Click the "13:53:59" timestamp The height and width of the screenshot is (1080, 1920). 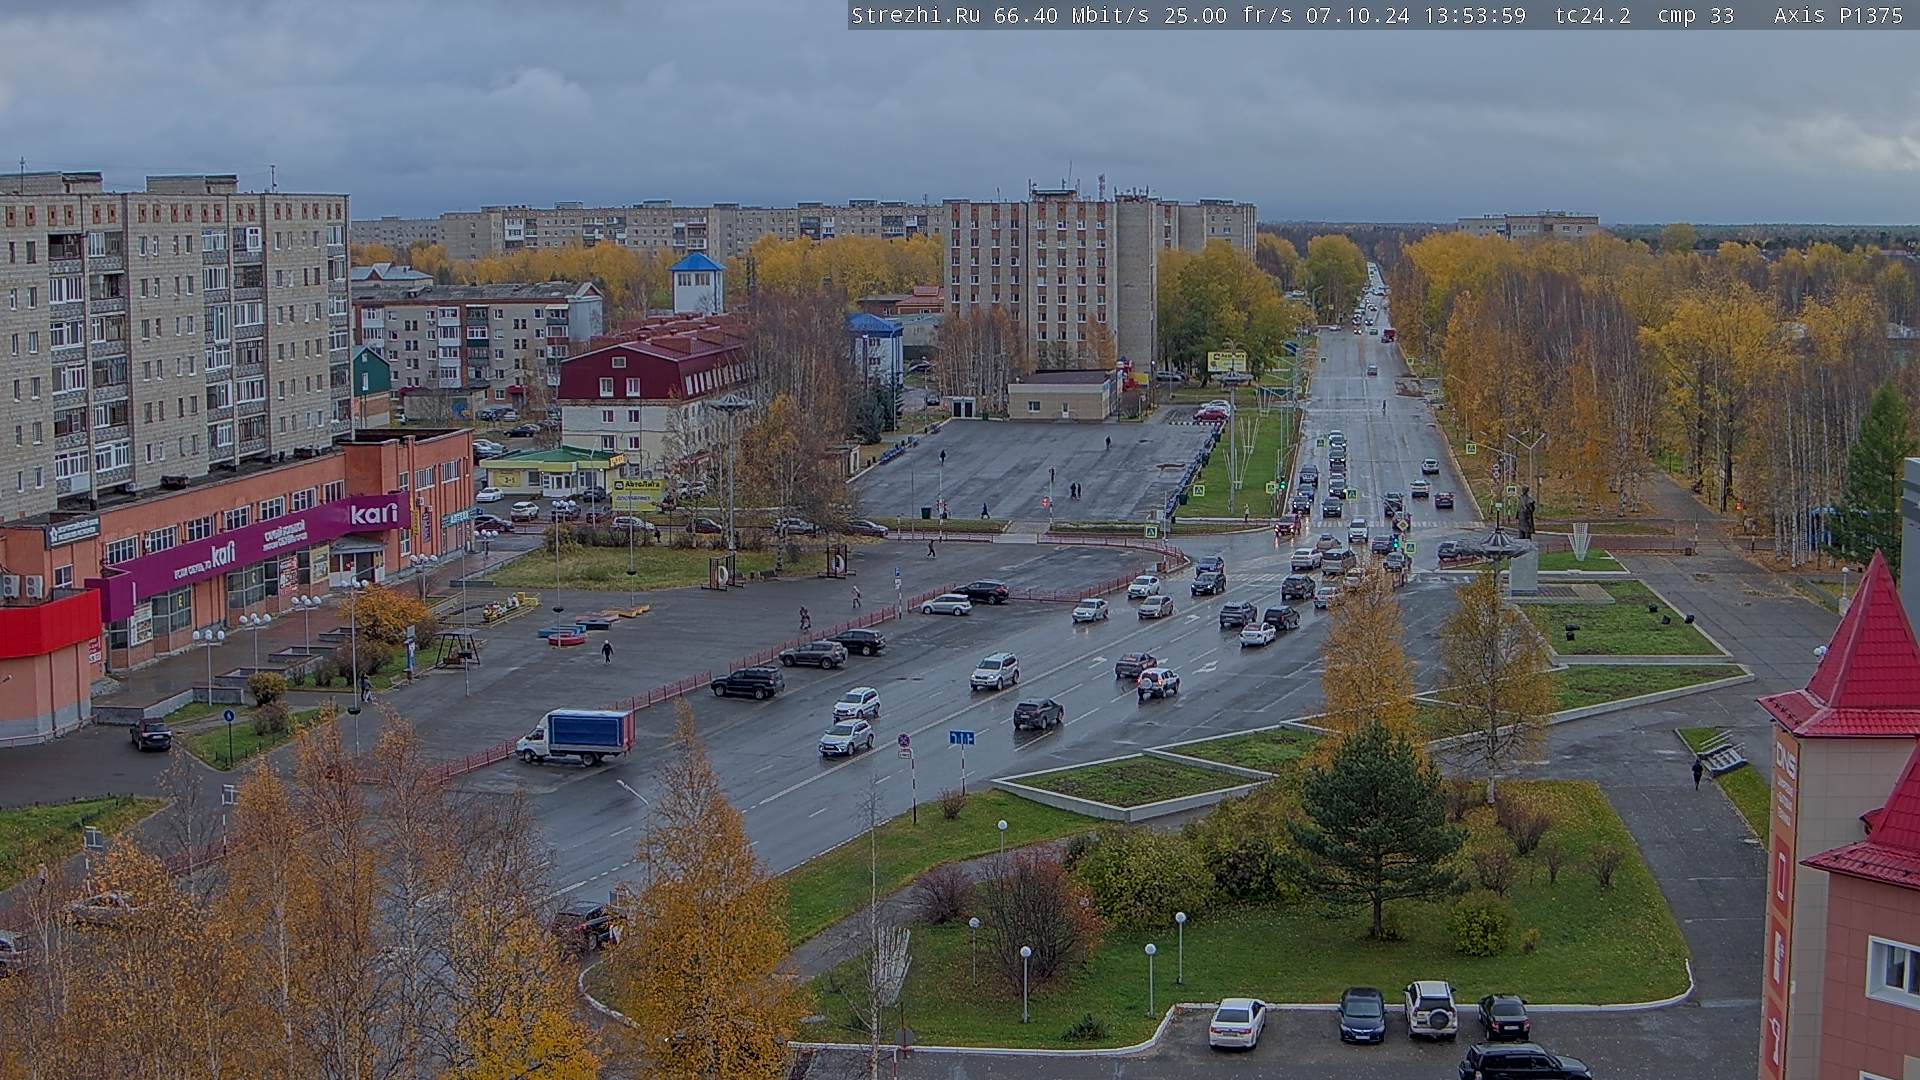tap(1475, 15)
